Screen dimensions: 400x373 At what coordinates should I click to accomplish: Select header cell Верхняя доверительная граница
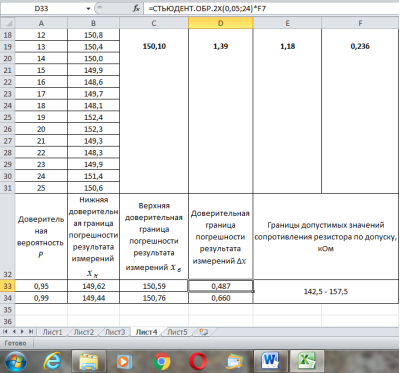point(154,237)
